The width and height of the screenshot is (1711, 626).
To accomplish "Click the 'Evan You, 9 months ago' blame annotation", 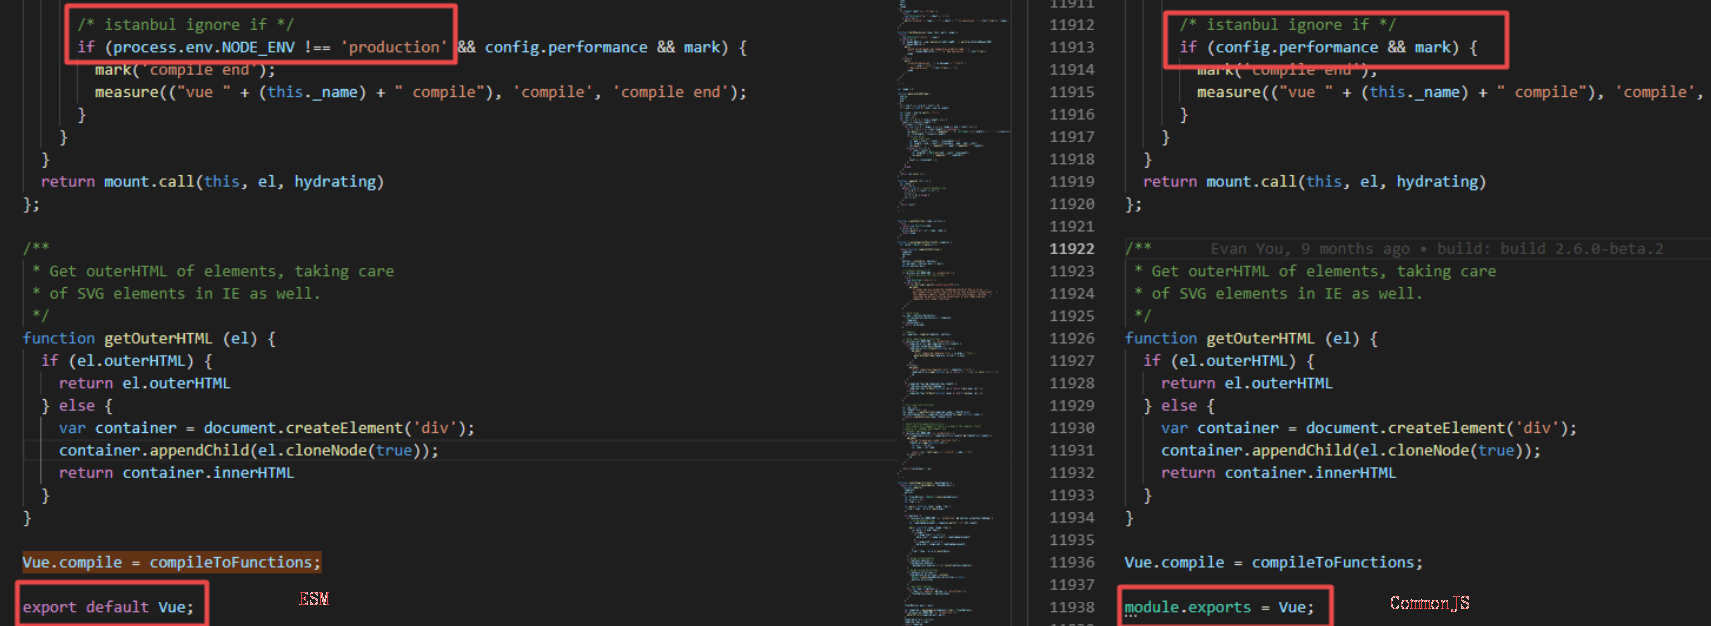I will (x=1310, y=249).
